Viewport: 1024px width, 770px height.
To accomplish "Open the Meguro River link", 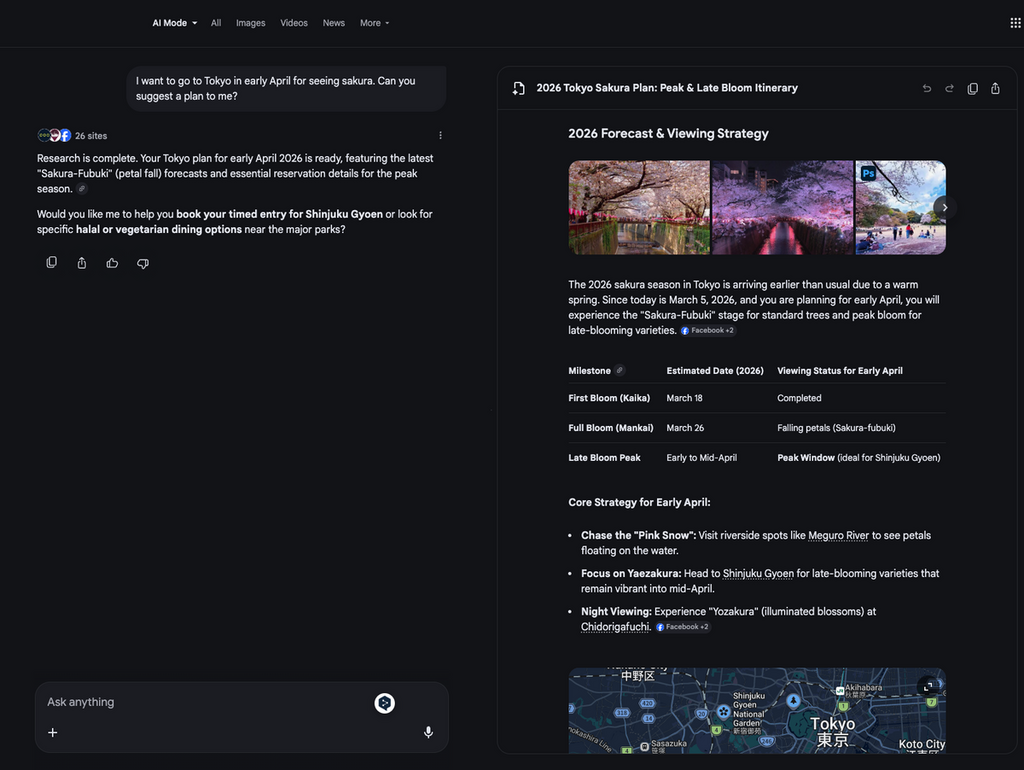I will point(838,535).
